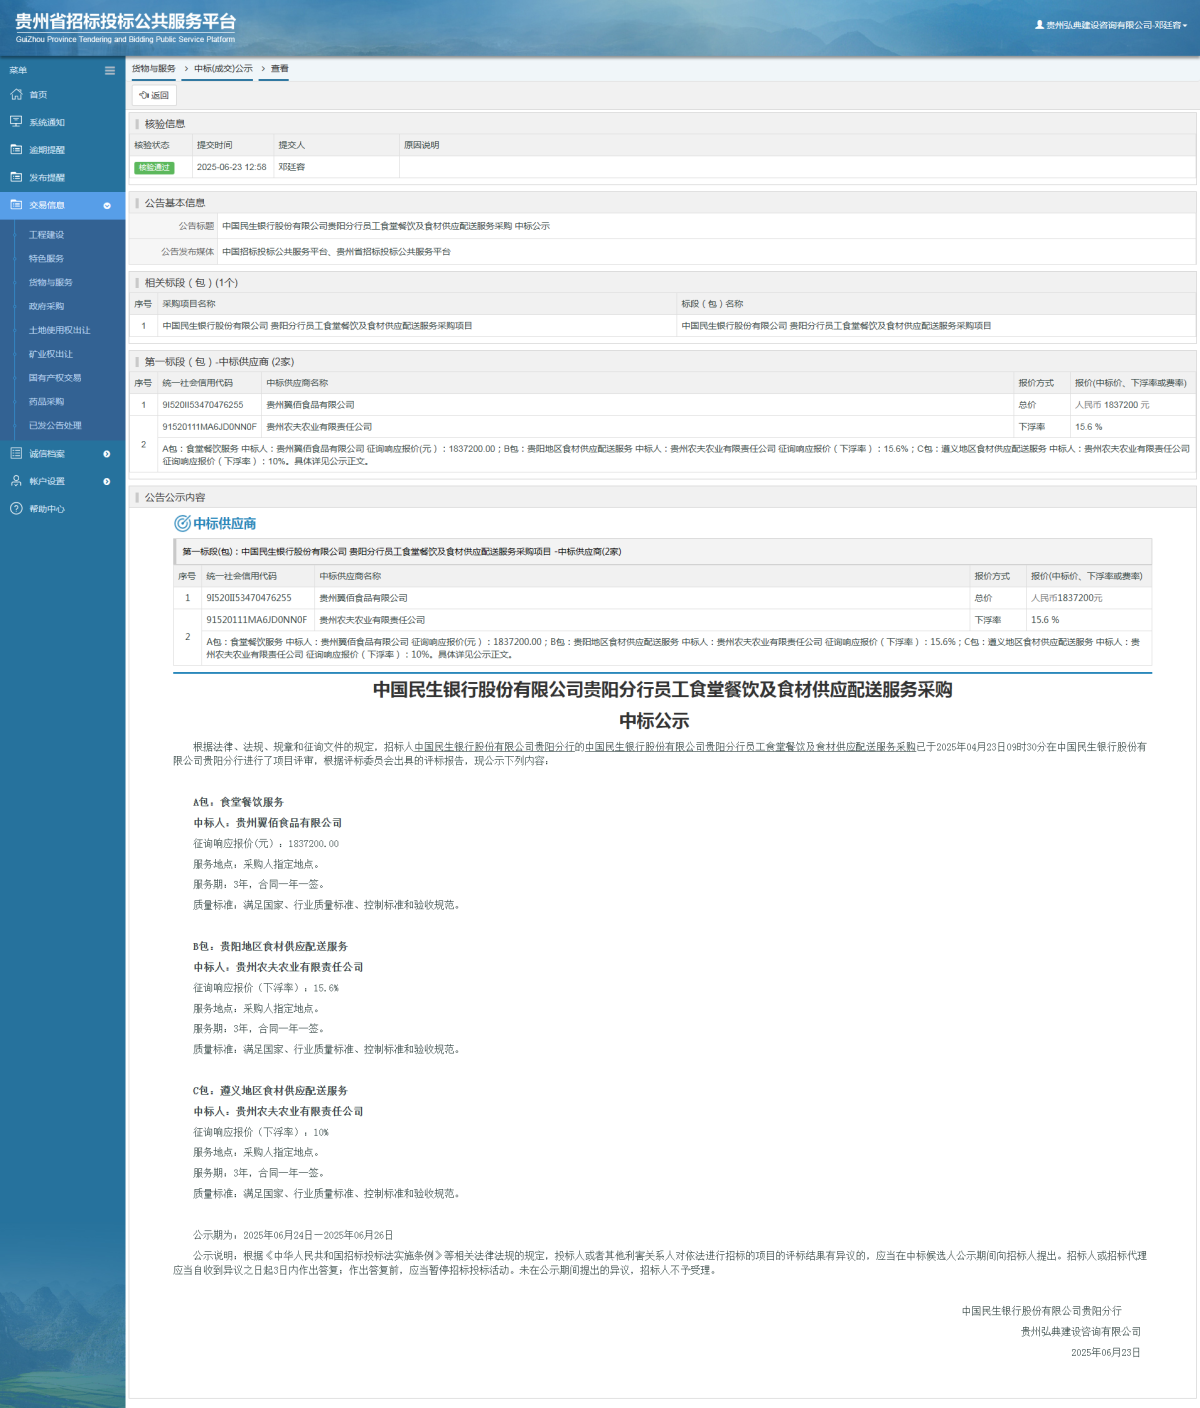
Task: Open the user account dropdown 邓廷睿
Action: (x=1111, y=25)
